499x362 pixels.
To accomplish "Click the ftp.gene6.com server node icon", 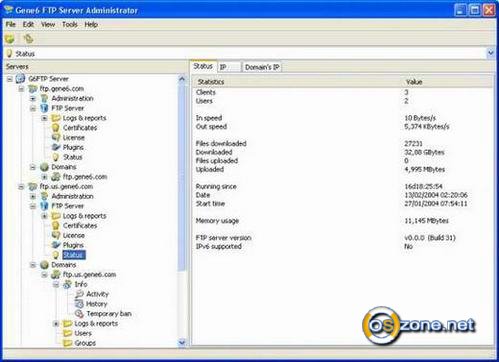I will pyautogui.click(x=32, y=89).
